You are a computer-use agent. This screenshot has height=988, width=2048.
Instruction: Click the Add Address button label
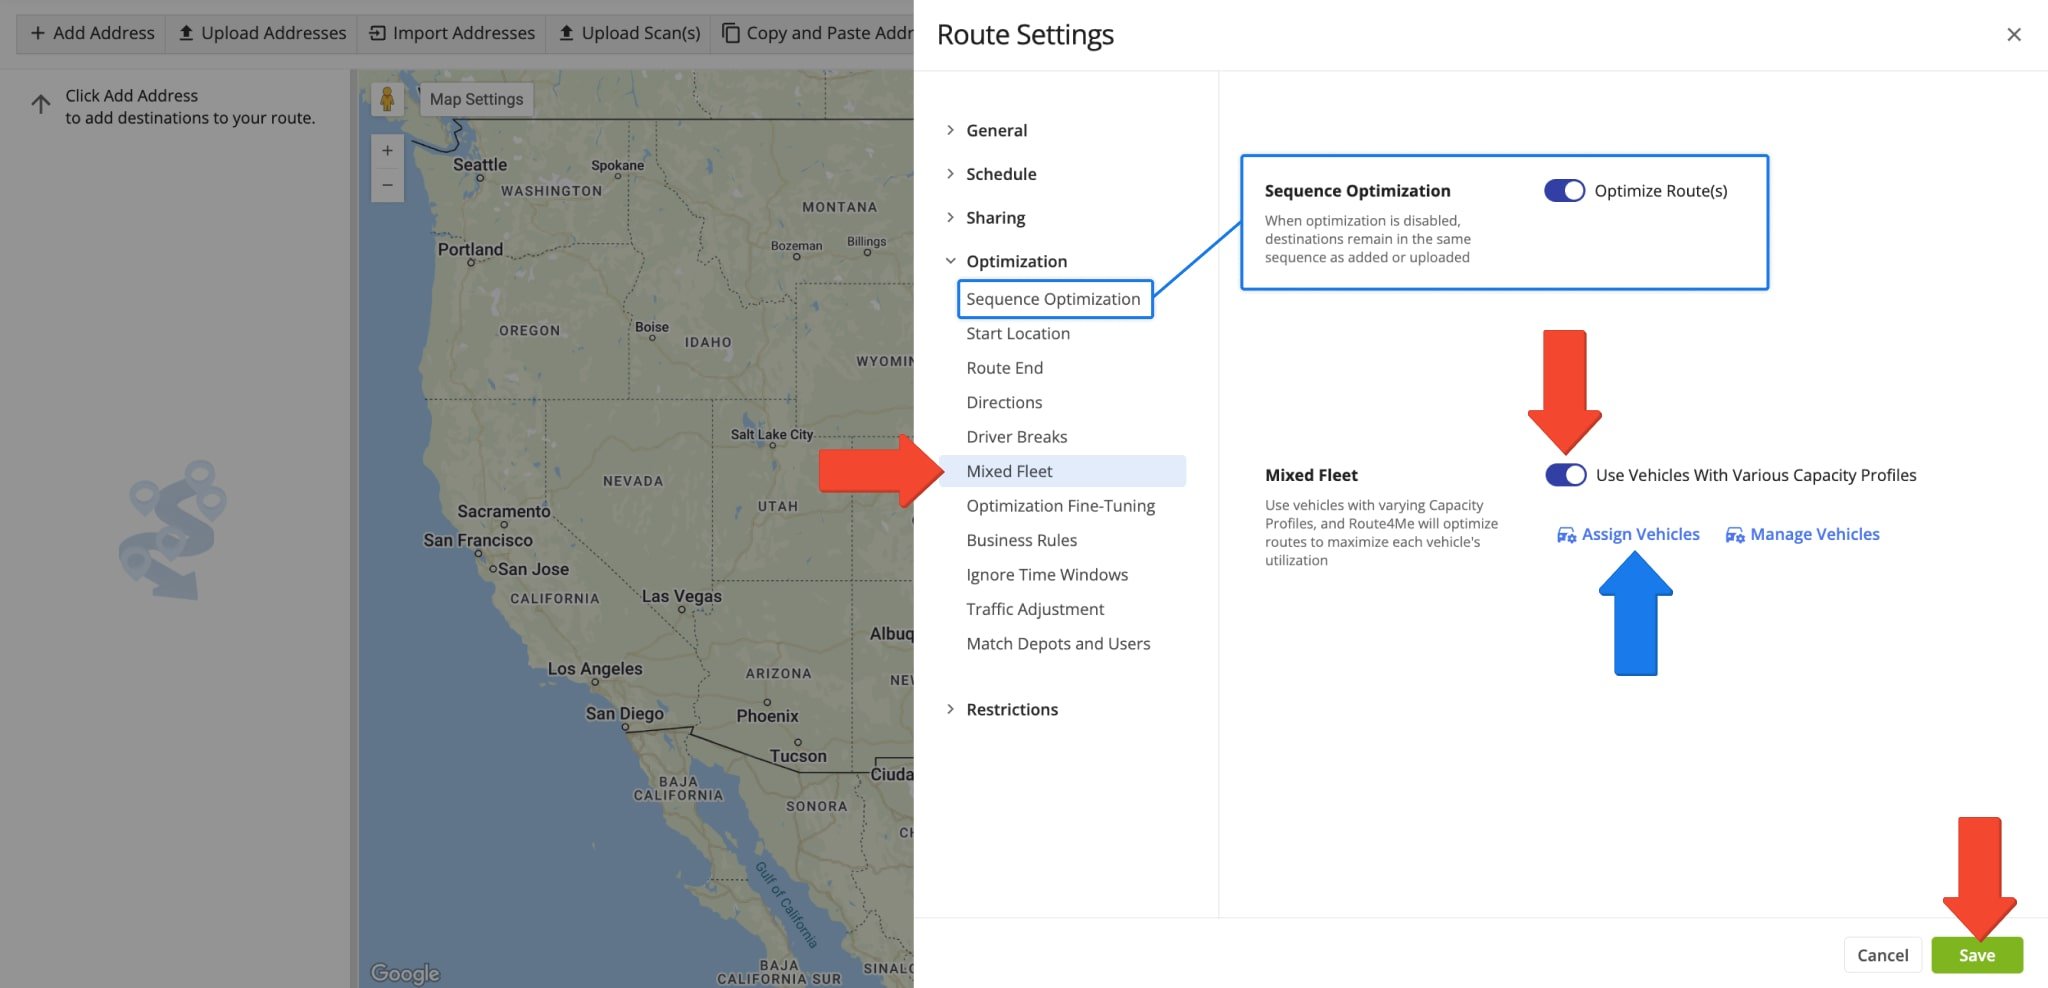(104, 33)
